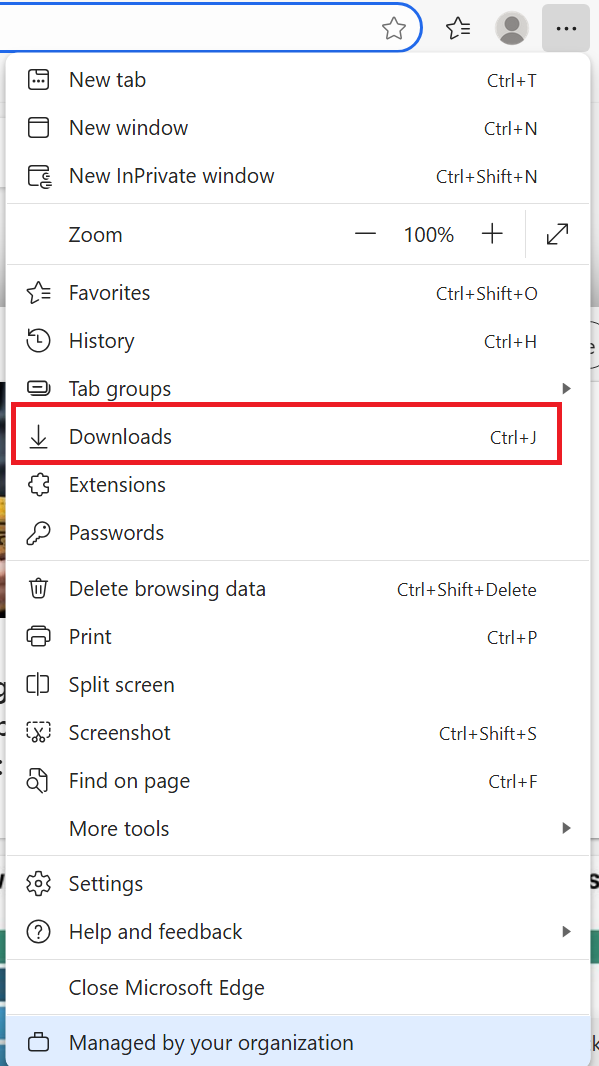Viewport: 599px width, 1066px height.
Task: Choose Split screen from the menu
Action: pyautogui.click(x=298, y=685)
